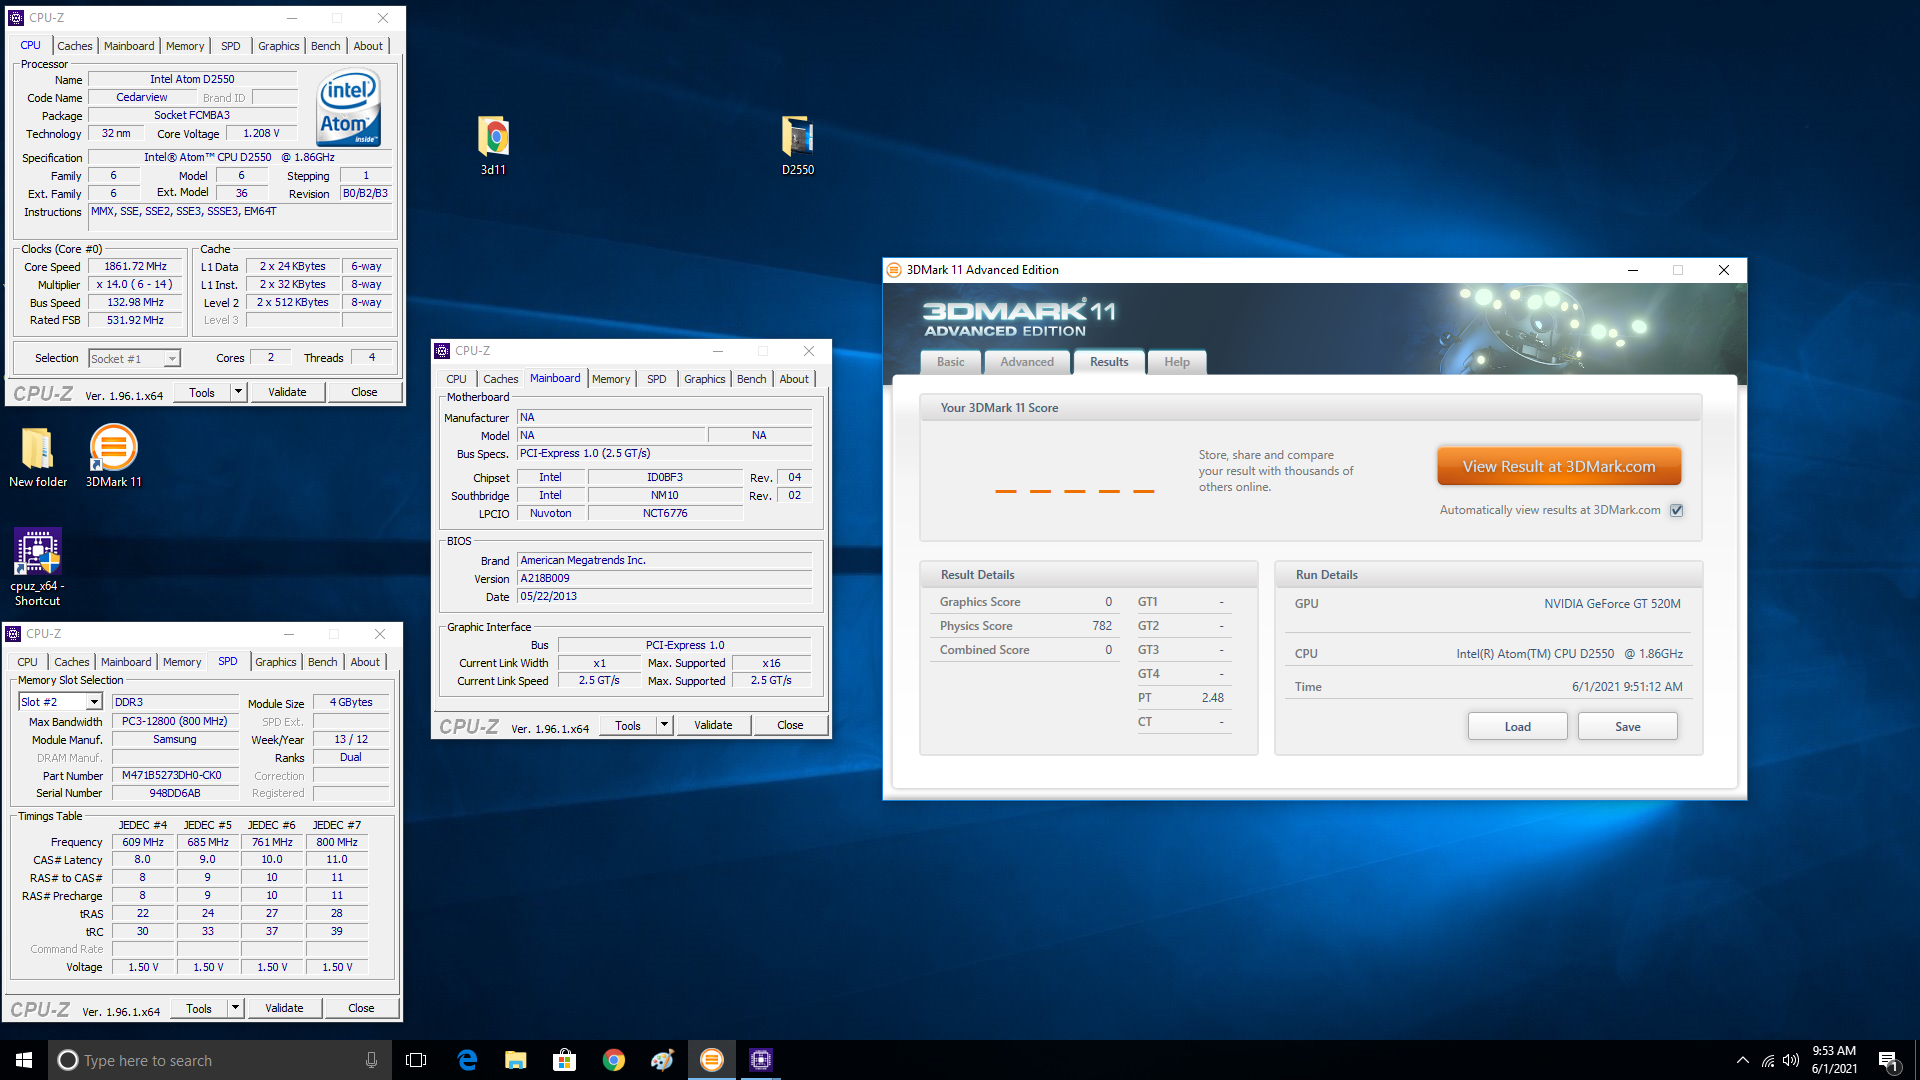
Task: Click Tools button in Mainboard window
Action: 628,725
